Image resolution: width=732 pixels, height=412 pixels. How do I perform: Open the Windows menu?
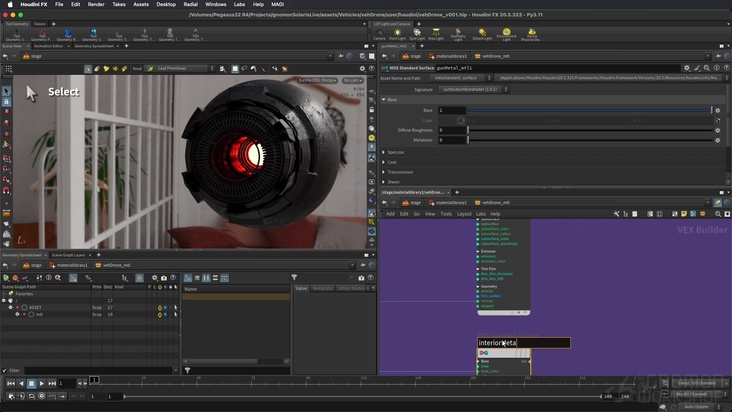[216, 4]
